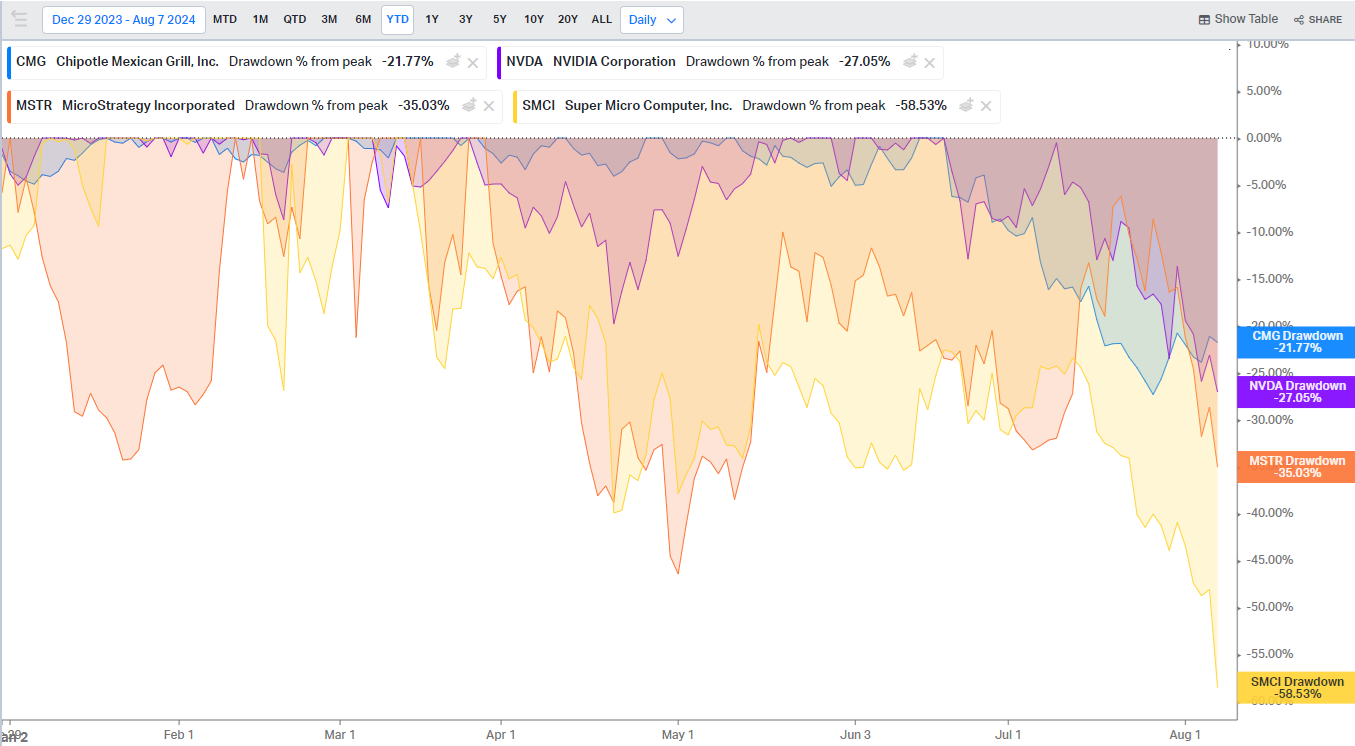
Task: Click Chipotle Mexican Grill, Inc. name
Action: click(137, 62)
